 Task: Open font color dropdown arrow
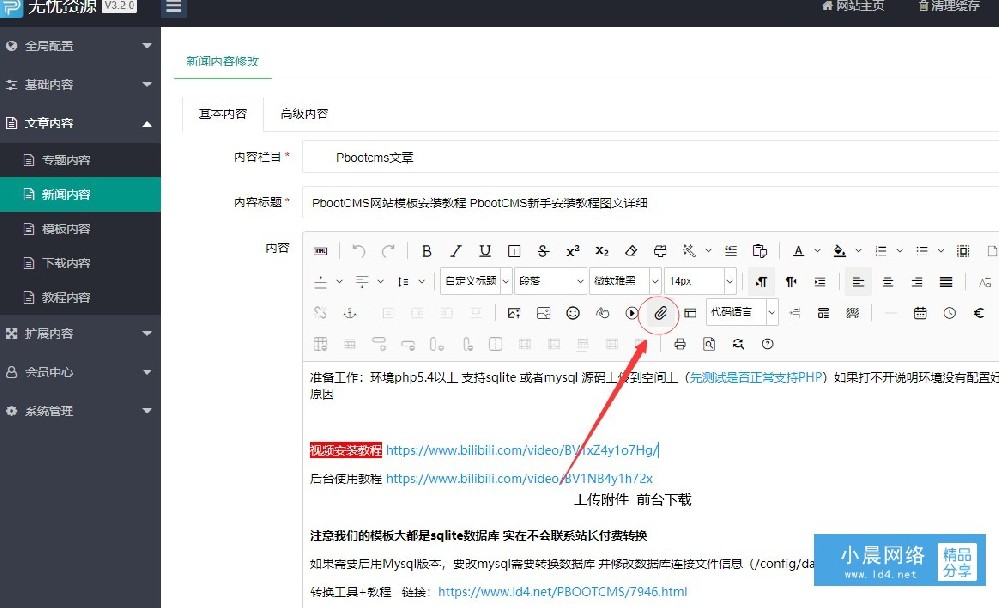click(x=817, y=251)
